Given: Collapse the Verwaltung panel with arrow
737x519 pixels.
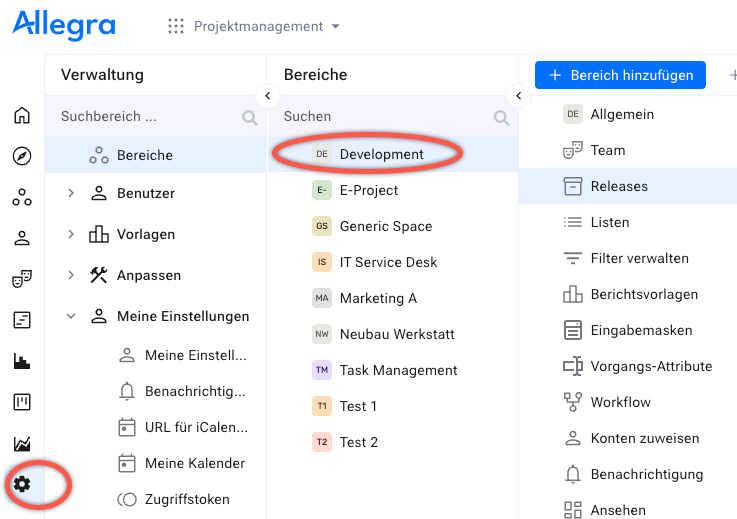Looking at the screenshot, I should coord(267,96).
